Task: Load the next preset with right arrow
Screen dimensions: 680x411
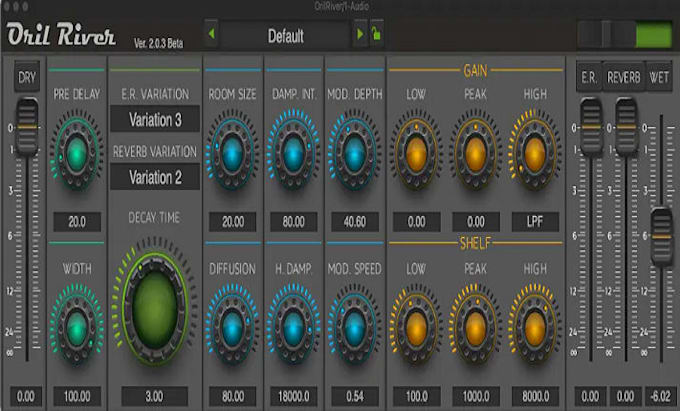Action: click(x=360, y=34)
